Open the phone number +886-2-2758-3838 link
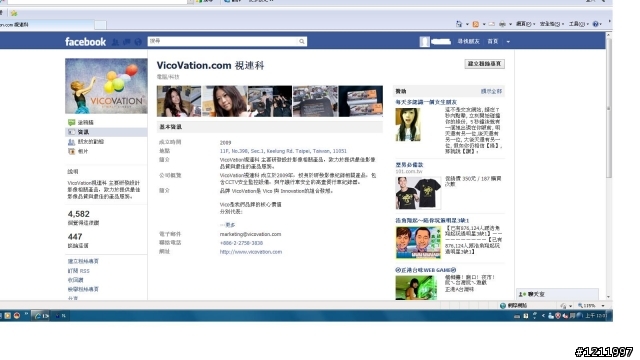The width and height of the screenshot is (640, 360). 241,243
